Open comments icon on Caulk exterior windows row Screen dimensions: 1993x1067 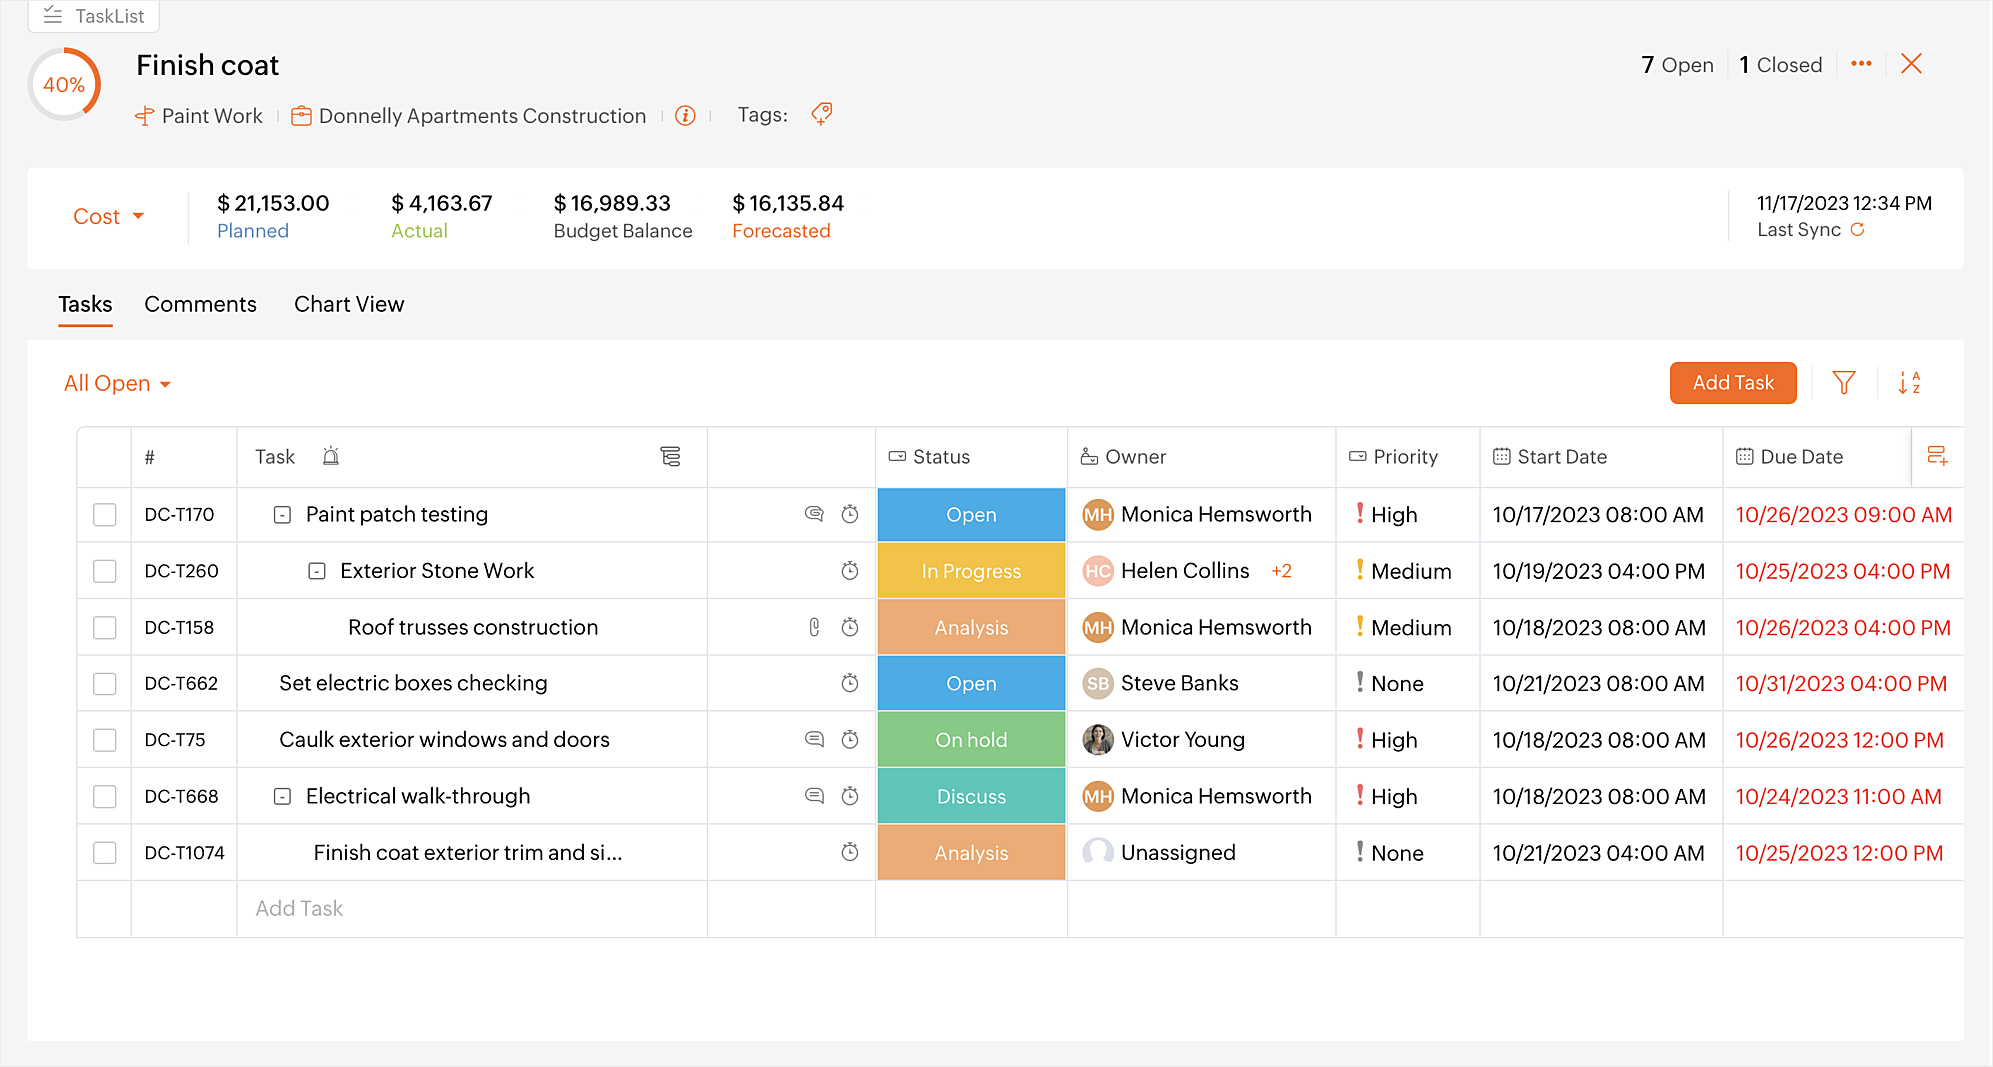(x=814, y=740)
